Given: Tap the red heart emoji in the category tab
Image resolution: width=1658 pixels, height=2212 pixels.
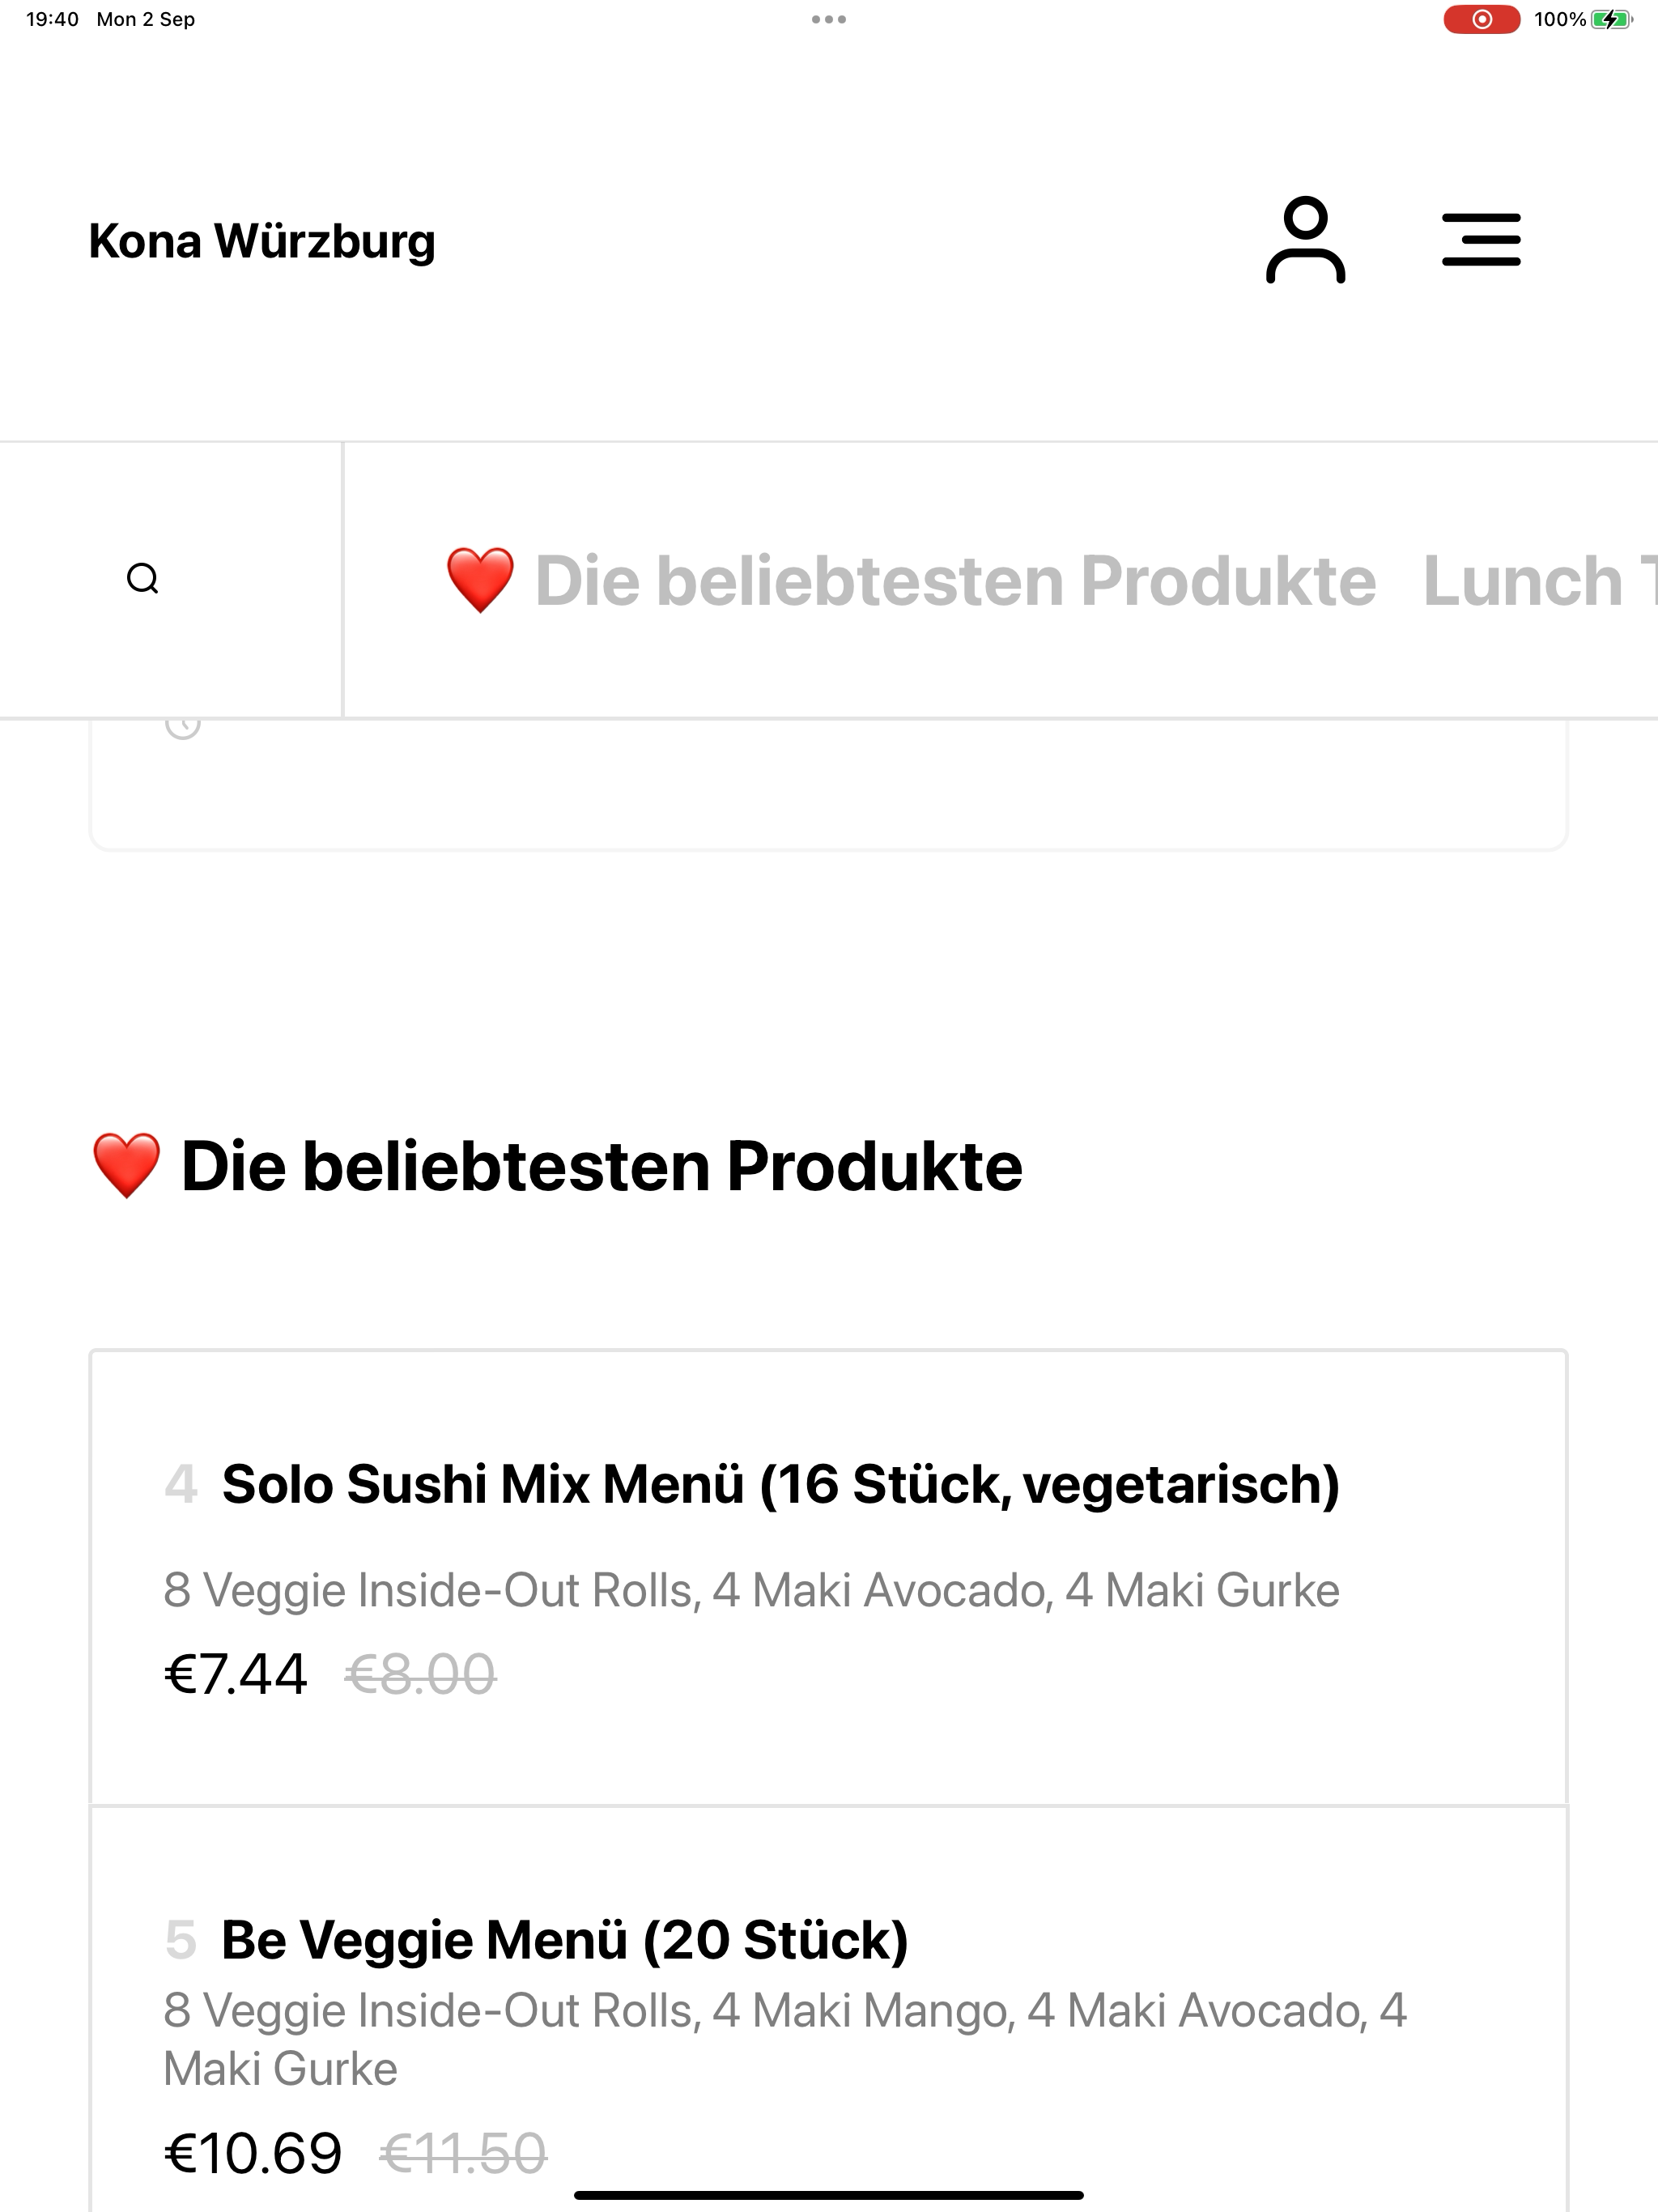Looking at the screenshot, I should click(480, 580).
